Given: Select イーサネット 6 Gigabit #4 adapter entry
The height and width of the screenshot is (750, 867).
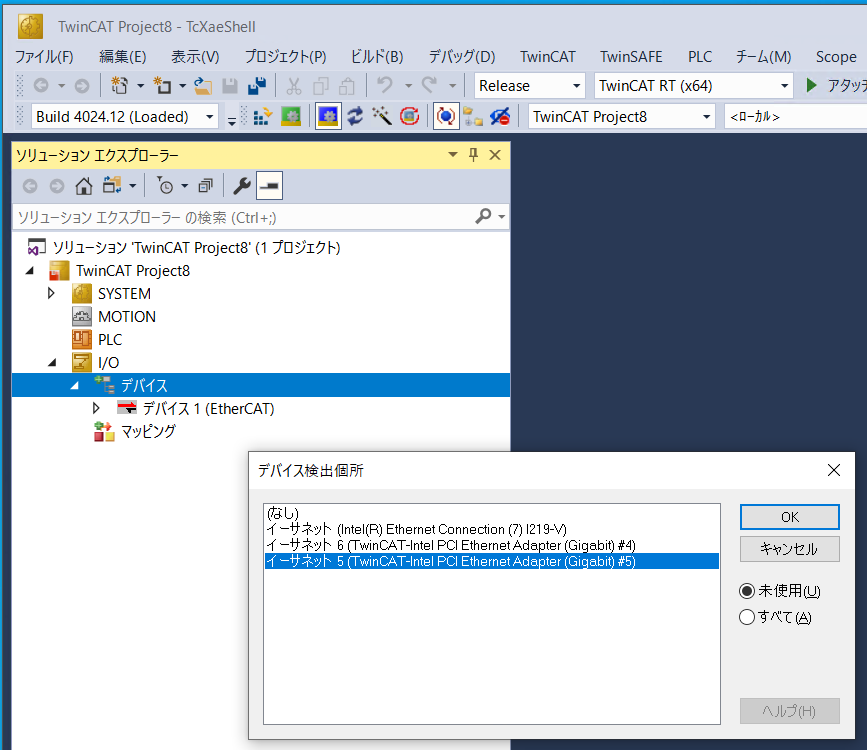Looking at the screenshot, I should coord(492,545).
